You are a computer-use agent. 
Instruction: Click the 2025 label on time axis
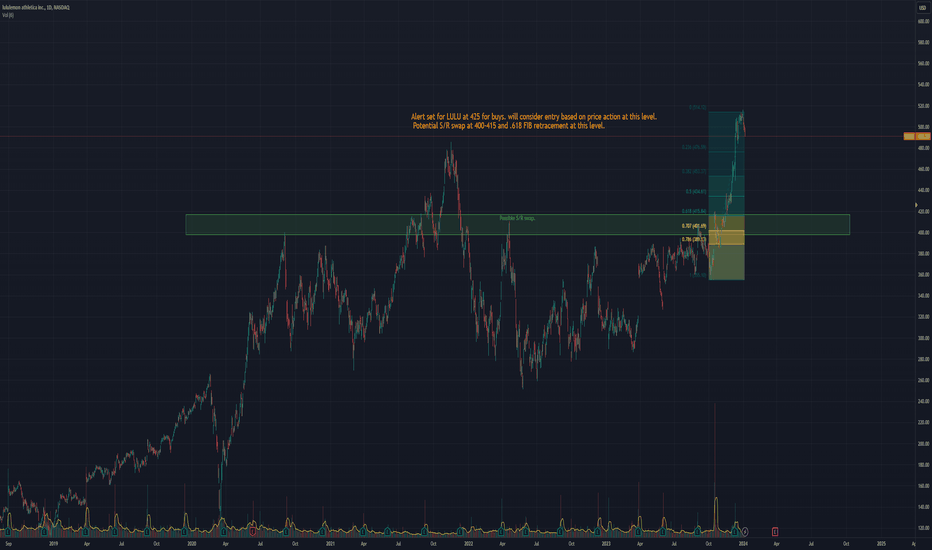click(x=881, y=543)
